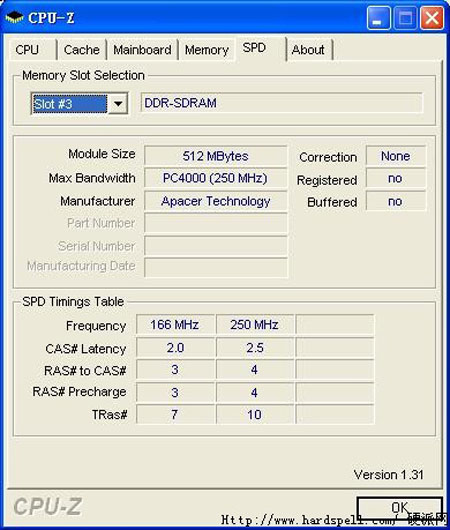Click the CPU-Z window title text
The image size is (450, 530).
[51, 18]
